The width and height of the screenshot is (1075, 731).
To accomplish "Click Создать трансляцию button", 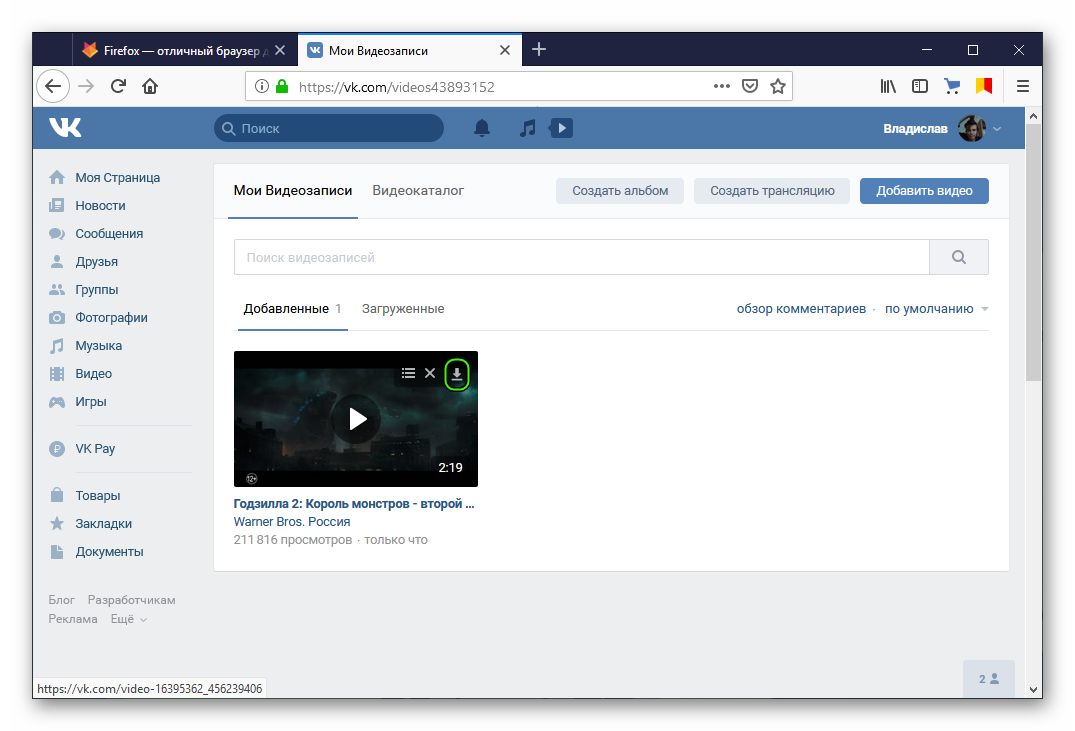I will (772, 191).
